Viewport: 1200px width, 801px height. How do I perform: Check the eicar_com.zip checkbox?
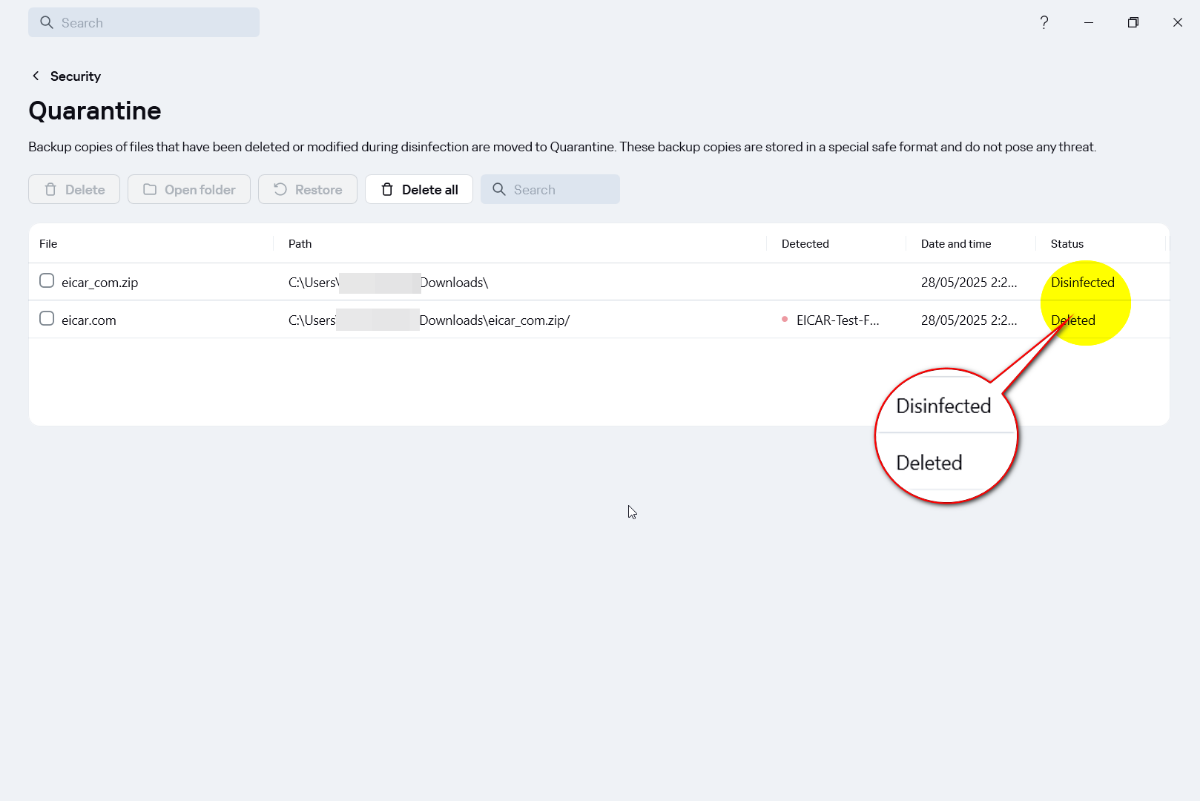coord(47,281)
